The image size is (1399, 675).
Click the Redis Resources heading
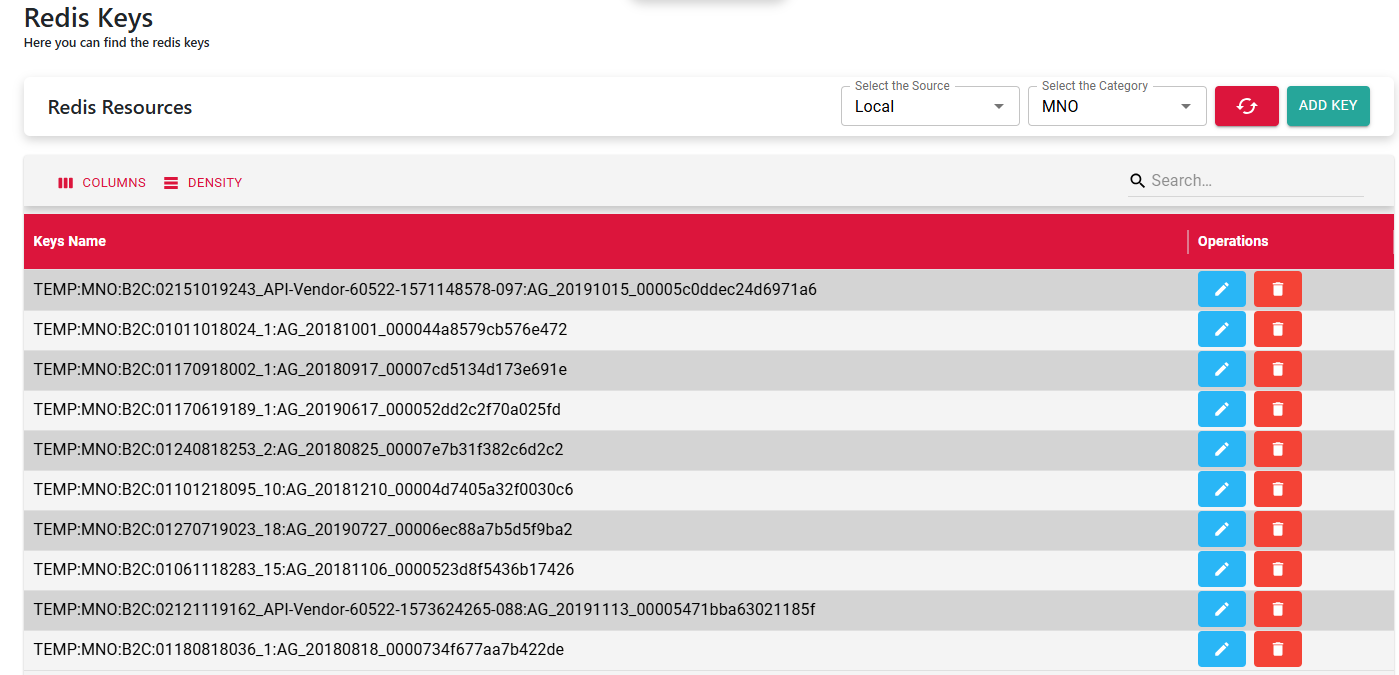pos(120,107)
